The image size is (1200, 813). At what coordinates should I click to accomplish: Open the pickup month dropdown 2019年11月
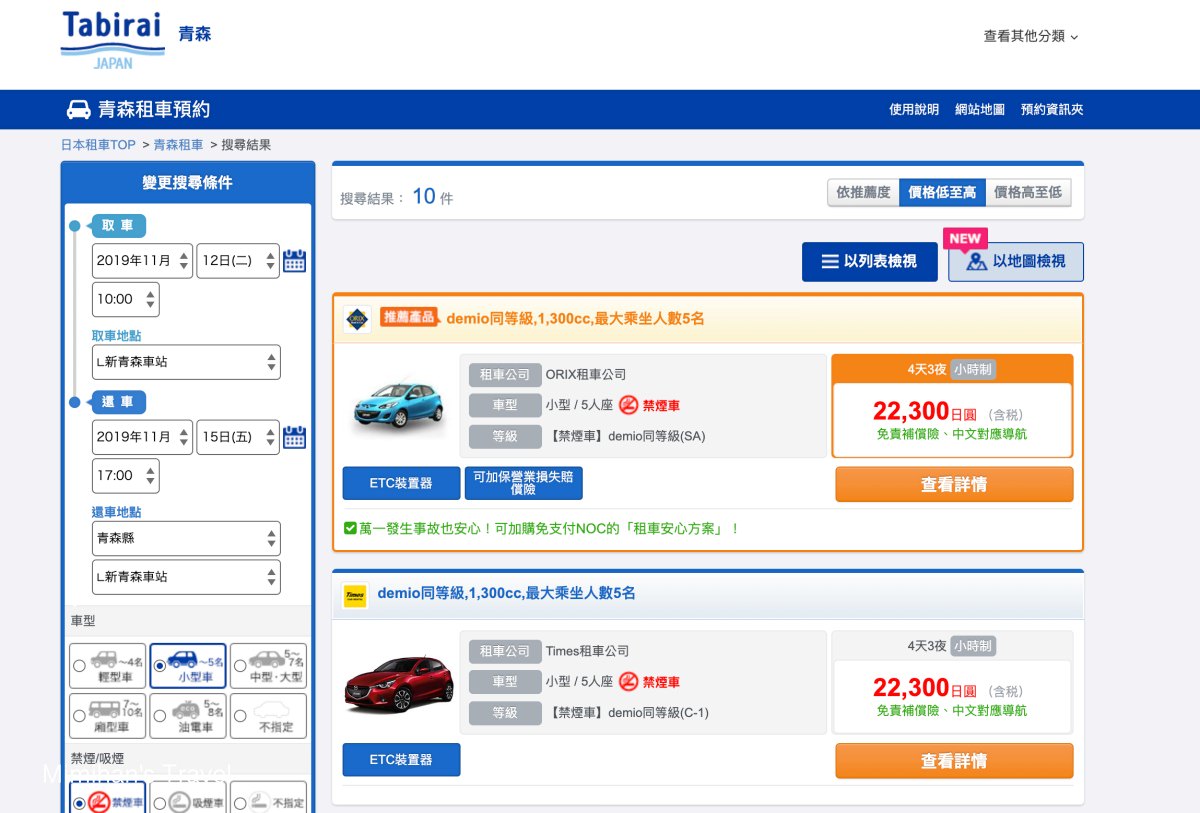click(x=142, y=261)
